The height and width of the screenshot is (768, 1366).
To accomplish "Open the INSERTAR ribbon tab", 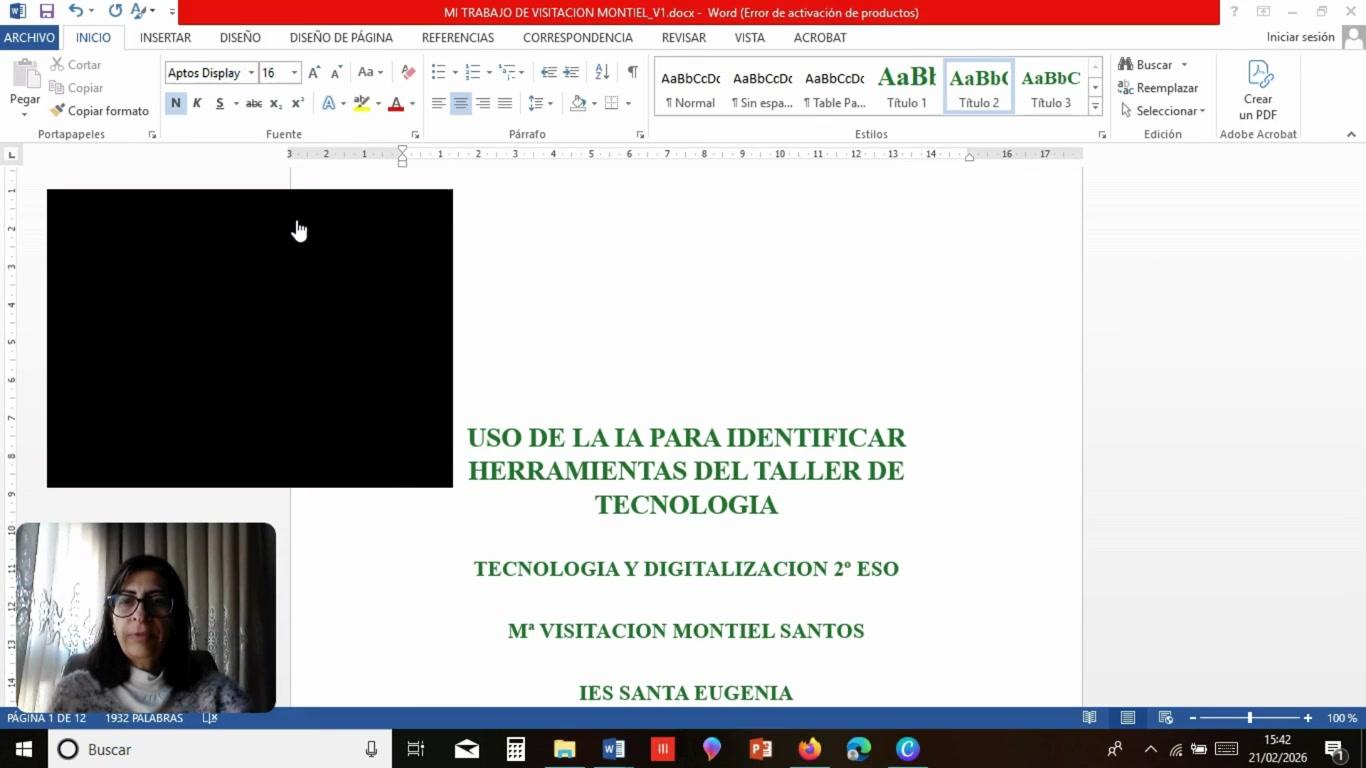I will [165, 37].
